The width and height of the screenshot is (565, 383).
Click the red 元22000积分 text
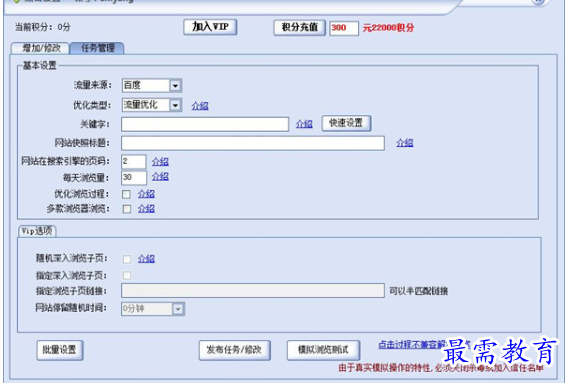pyautogui.click(x=388, y=28)
